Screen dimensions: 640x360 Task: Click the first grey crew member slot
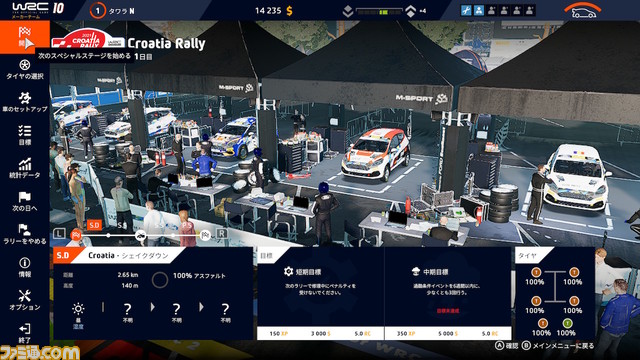[x=491, y=11]
